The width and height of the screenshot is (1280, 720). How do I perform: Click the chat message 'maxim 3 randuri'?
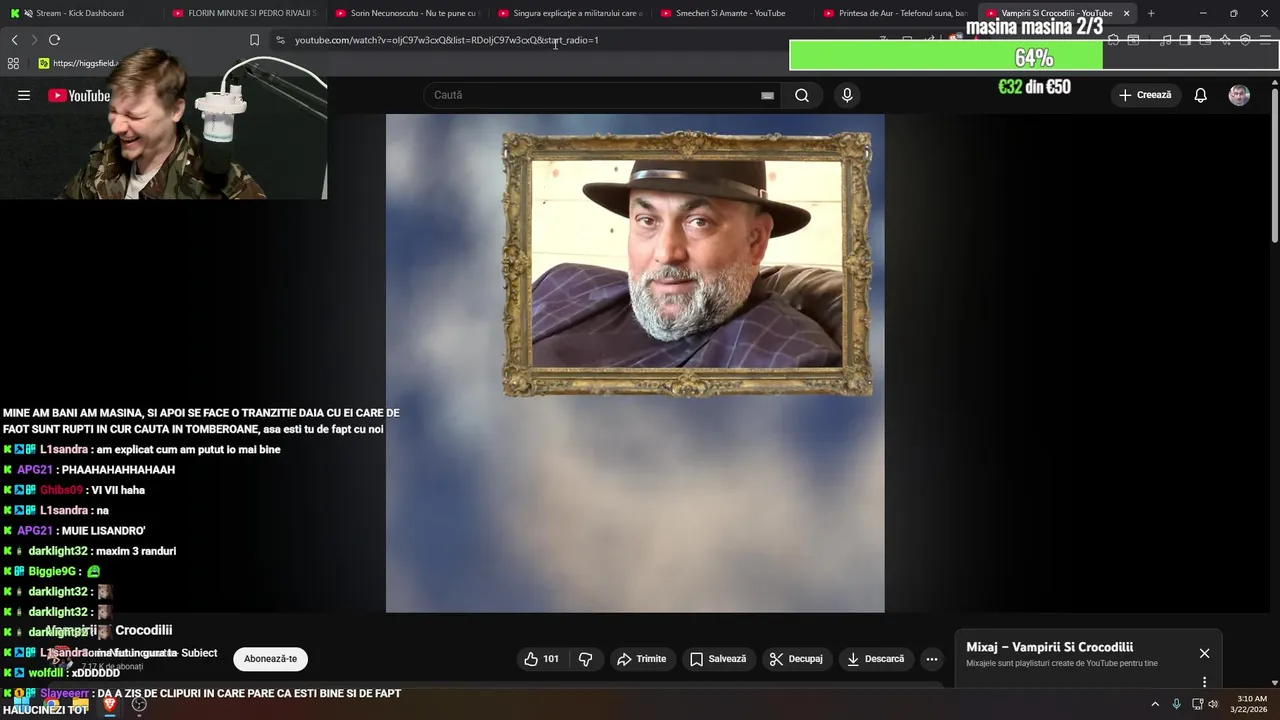(136, 551)
